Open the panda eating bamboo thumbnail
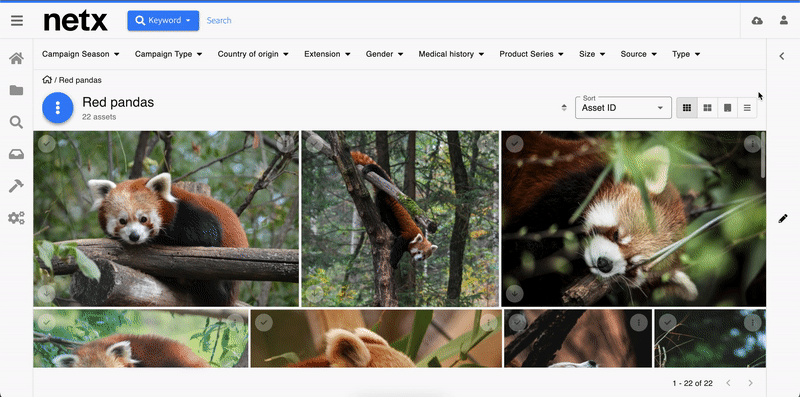Image resolution: width=800 pixels, height=397 pixels. coord(633,218)
